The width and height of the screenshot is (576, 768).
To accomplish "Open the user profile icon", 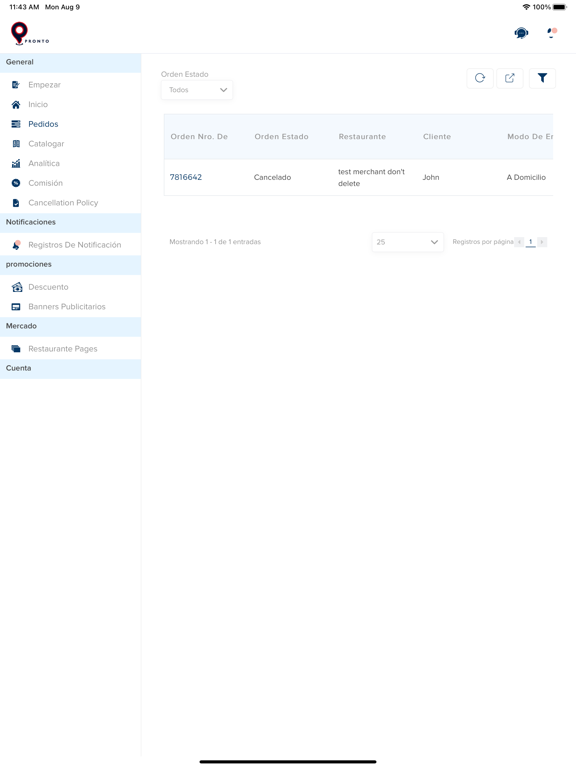I will point(552,33).
